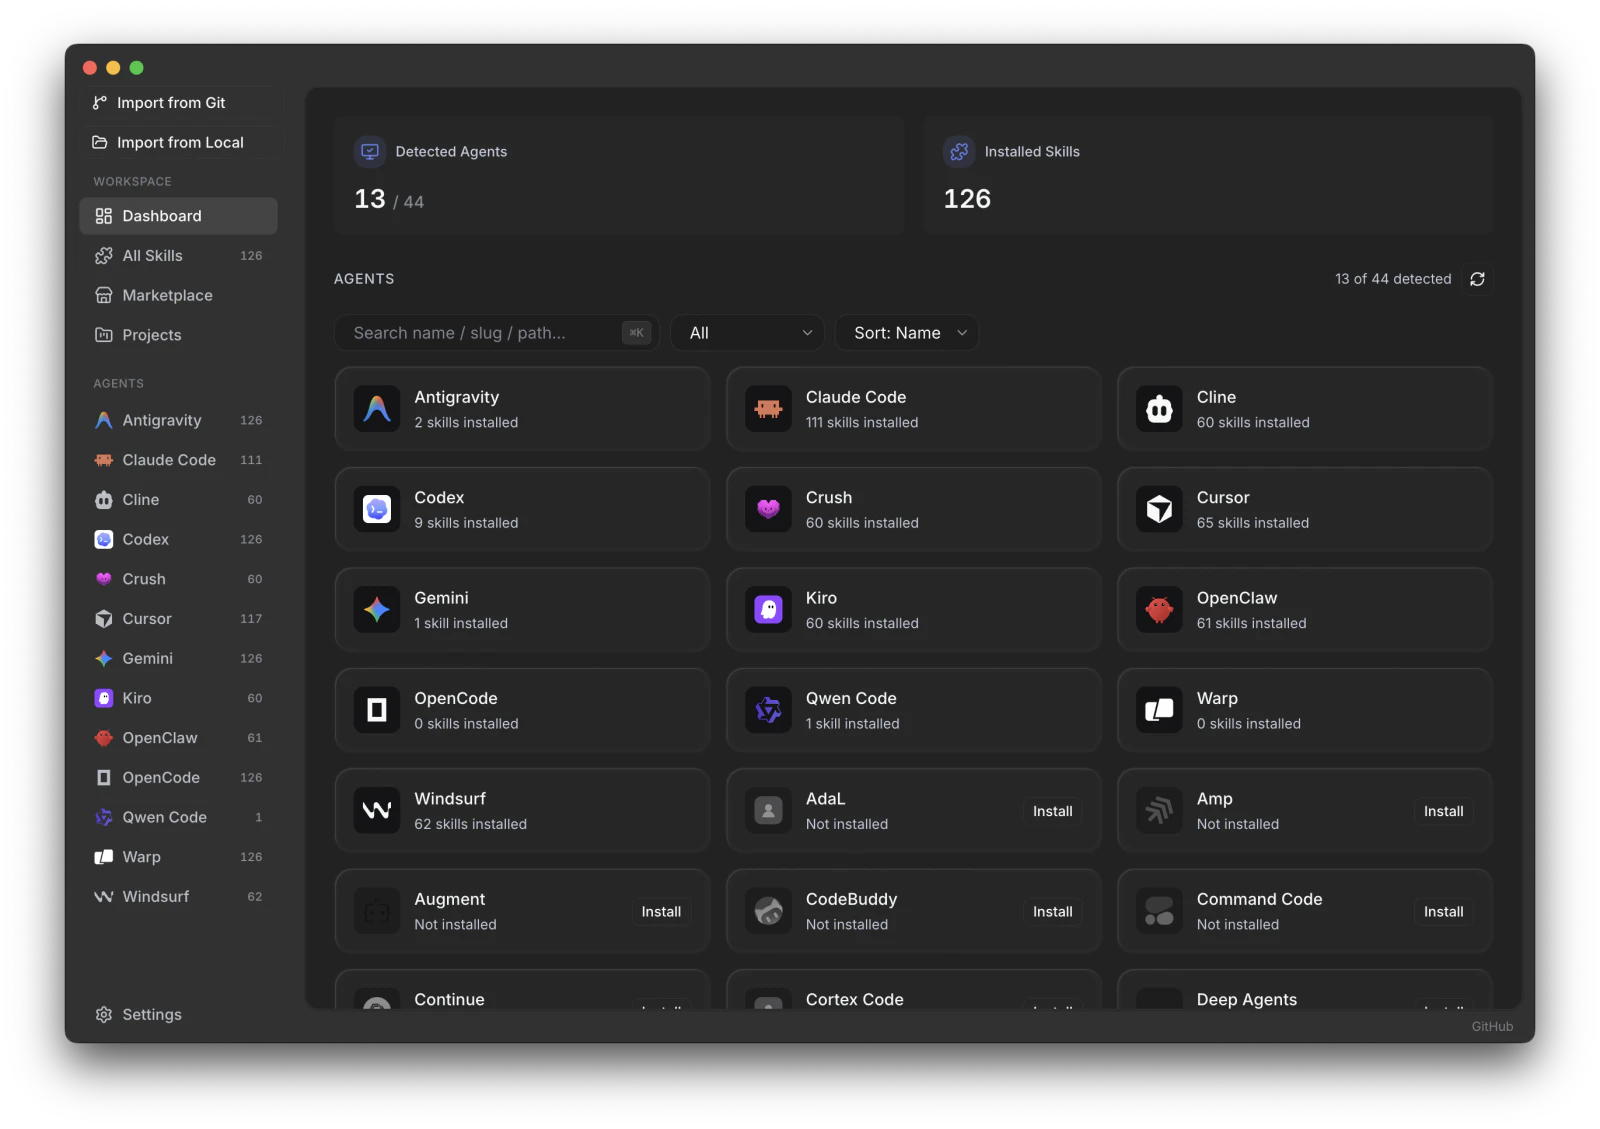Click the Detected Agents monitor icon

point(370,152)
